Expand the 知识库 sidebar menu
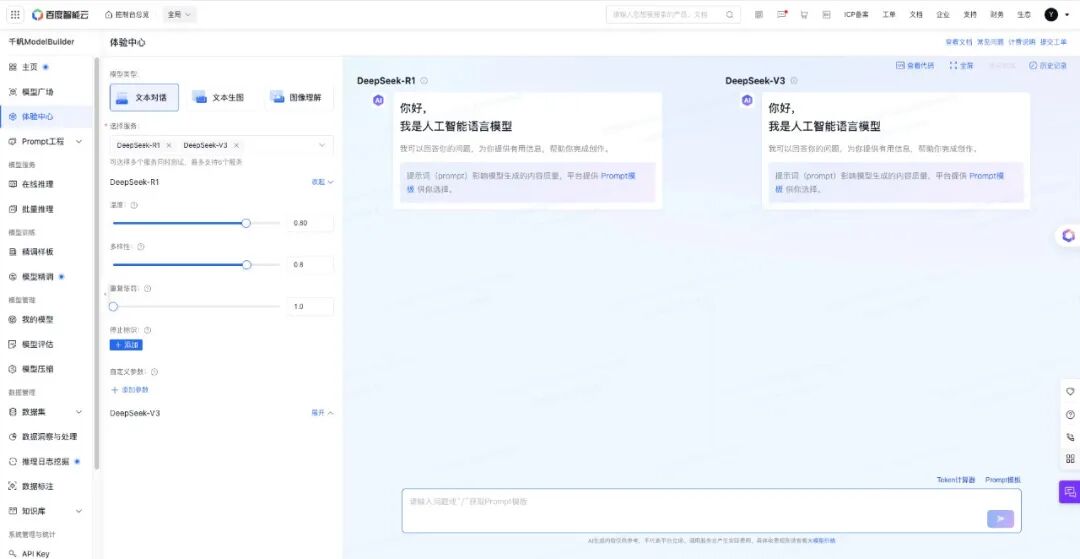Screen dimensions: 1080x559 [x=79, y=511]
